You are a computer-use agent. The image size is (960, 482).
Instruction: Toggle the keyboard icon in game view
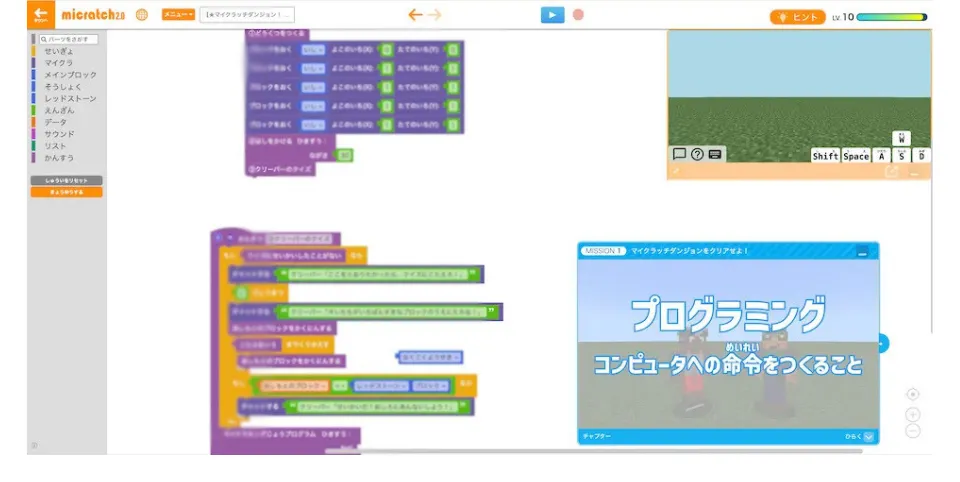(715, 155)
